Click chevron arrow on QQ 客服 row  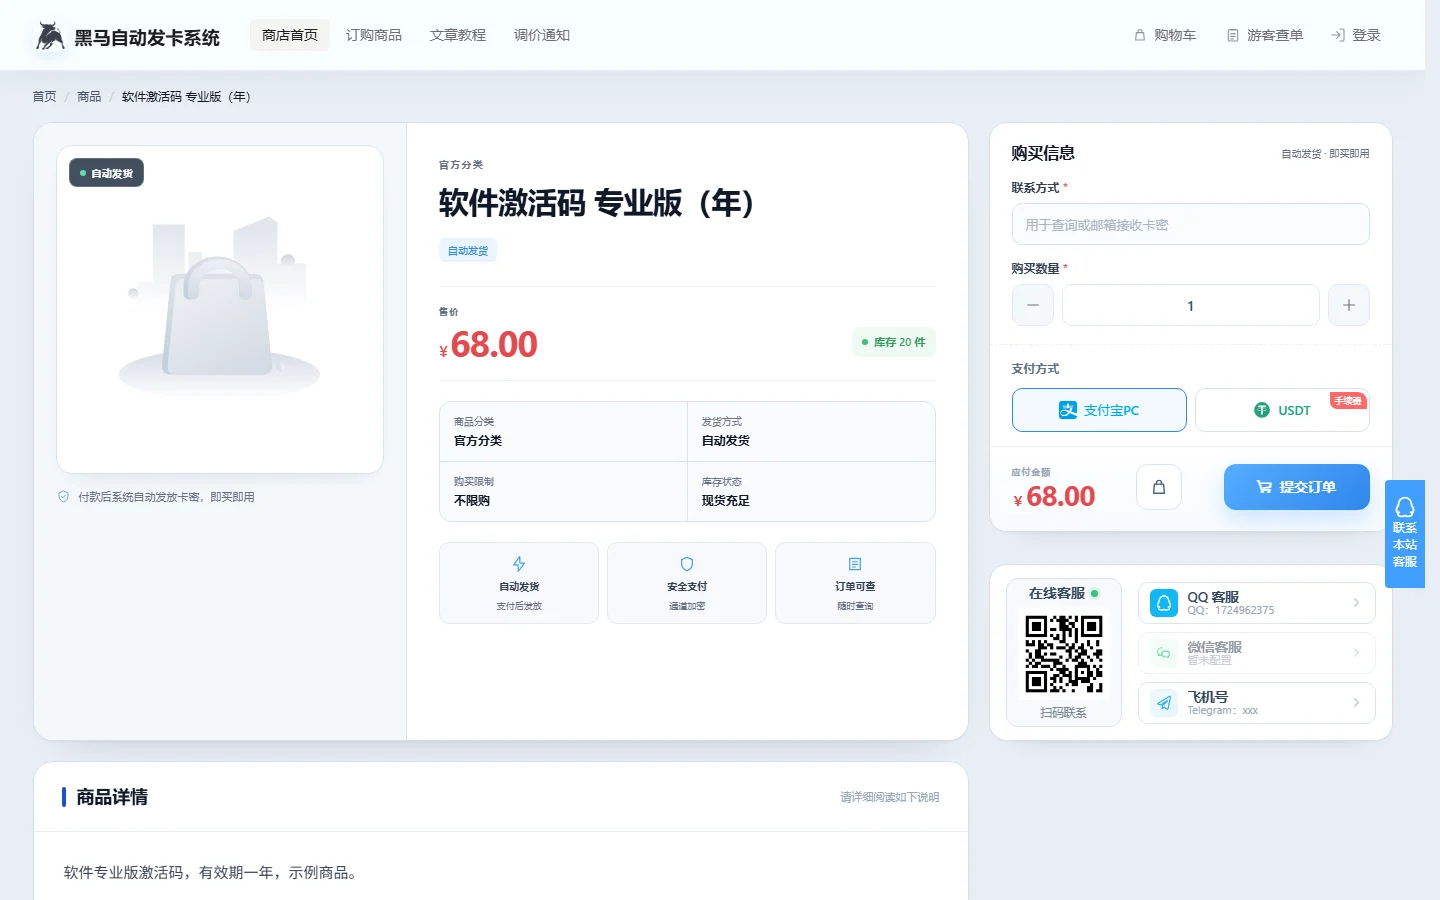1356,603
